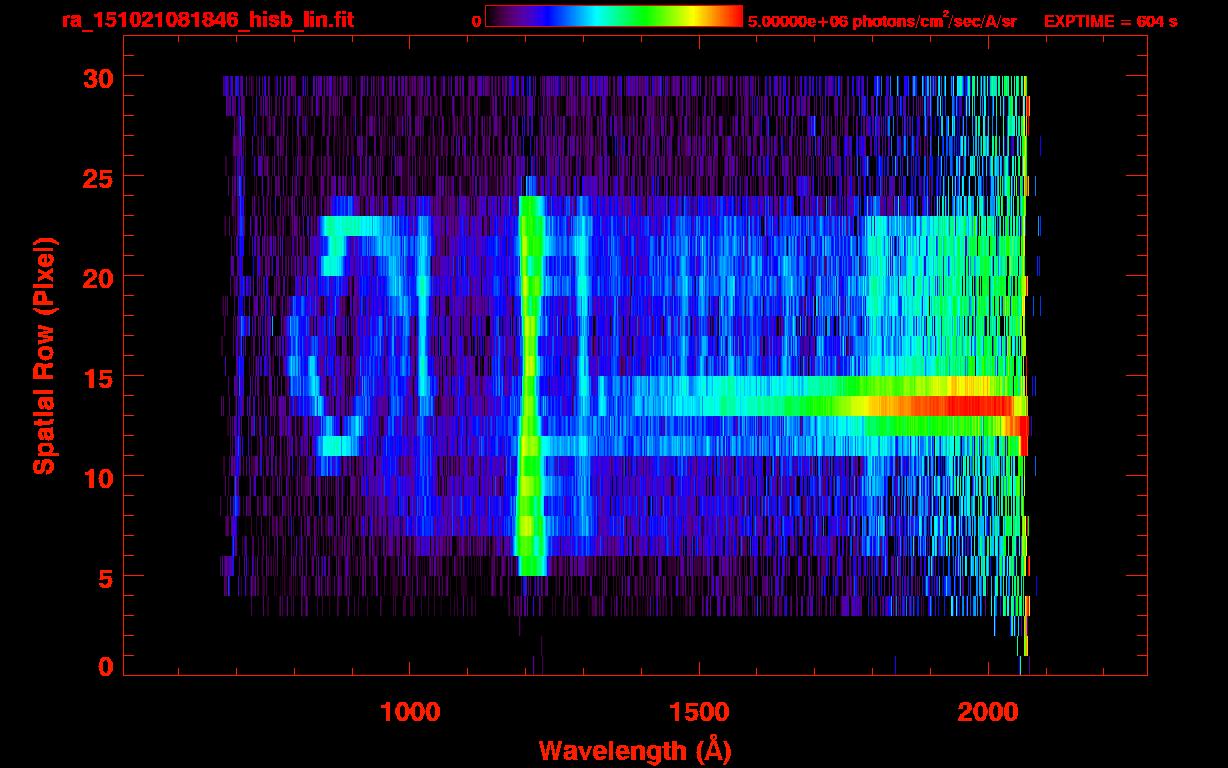Click the color scale bar at top
The height and width of the screenshot is (768, 1228).
614,17
